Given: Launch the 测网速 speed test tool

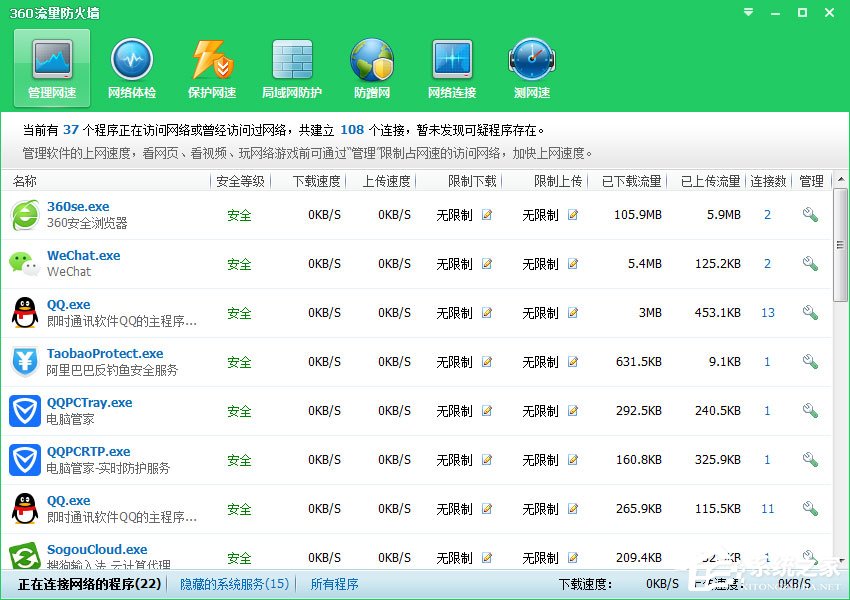Looking at the screenshot, I should (531, 66).
